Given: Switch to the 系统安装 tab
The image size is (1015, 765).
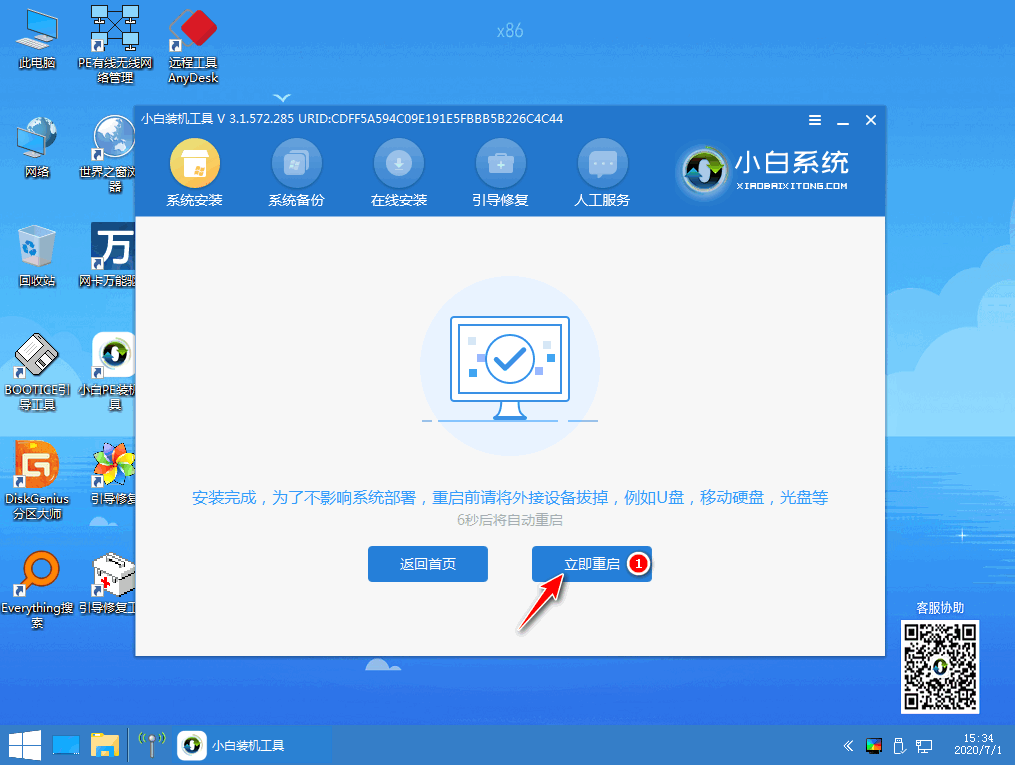Looking at the screenshot, I should click(x=194, y=170).
